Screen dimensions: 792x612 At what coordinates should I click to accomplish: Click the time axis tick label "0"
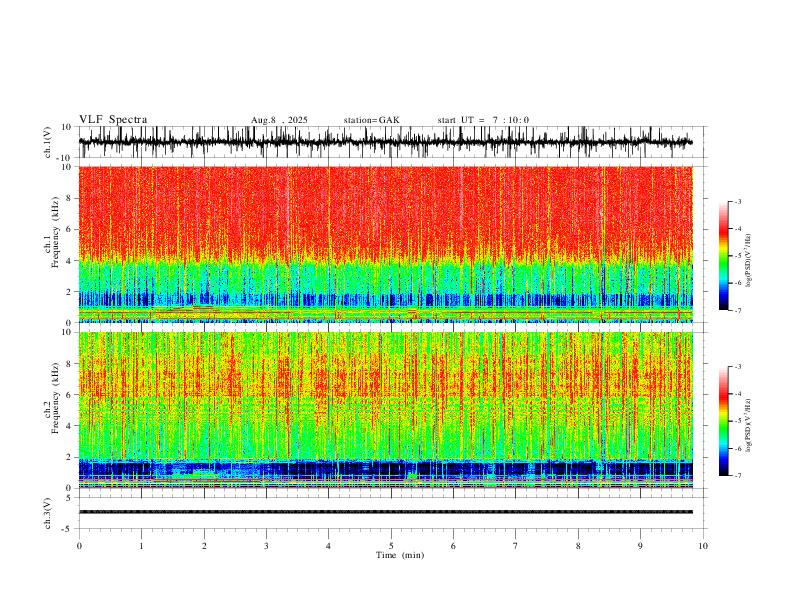pos(79,546)
